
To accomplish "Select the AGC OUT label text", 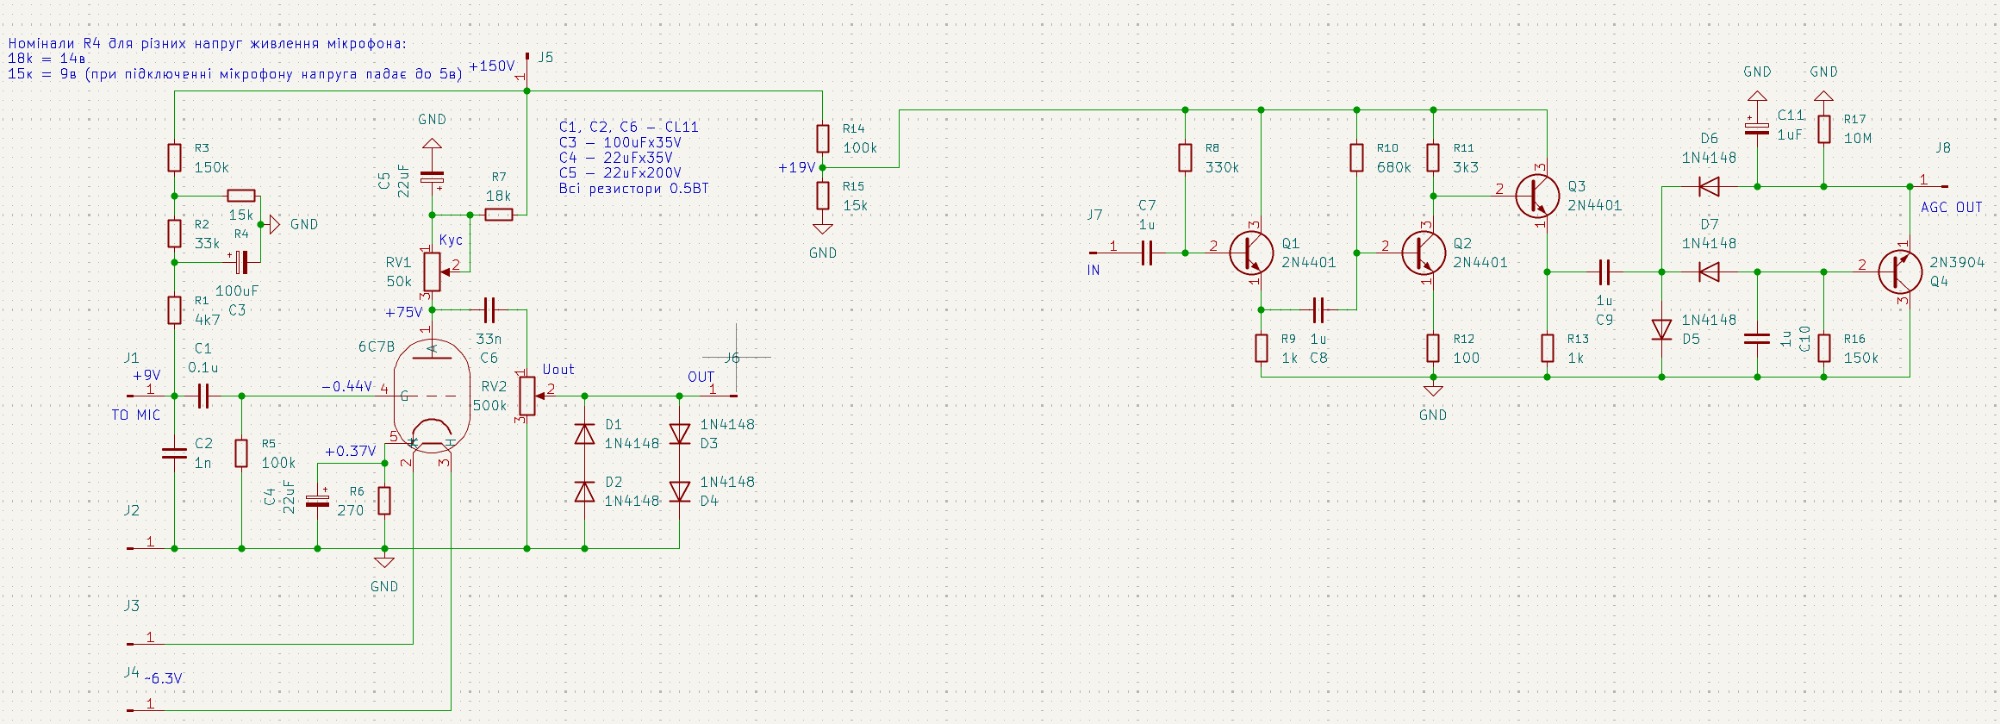I will (x=1950, y=207).
